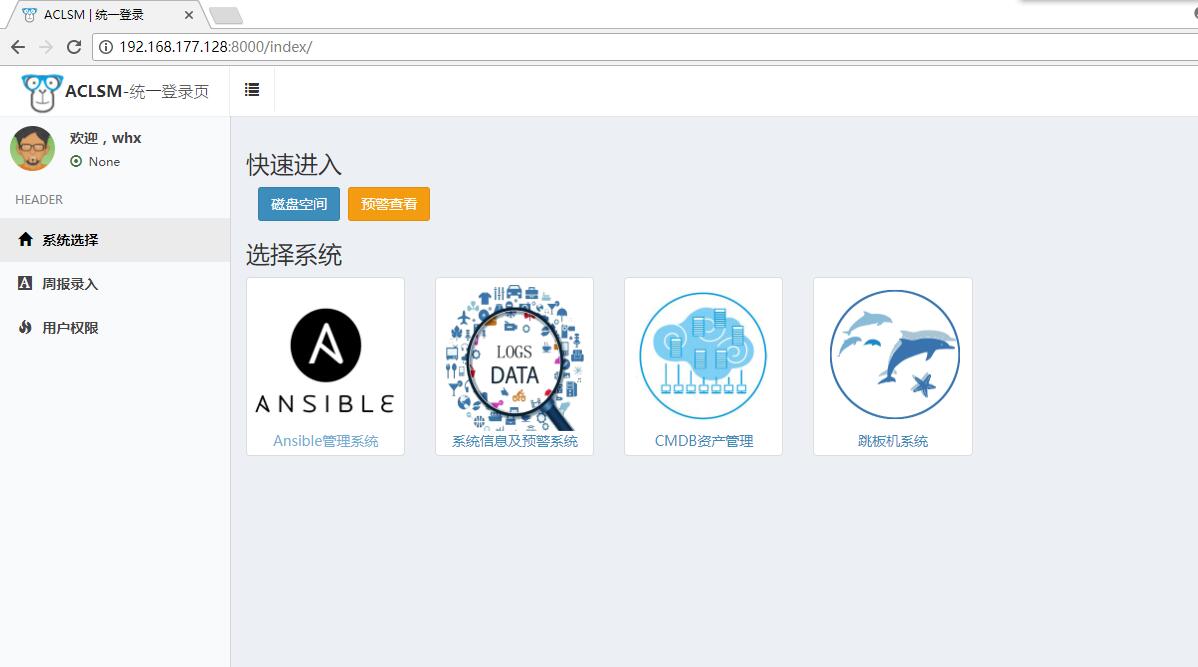
Task: Click the flame icon beside 用户权限
Action: (x=25, y=328)
